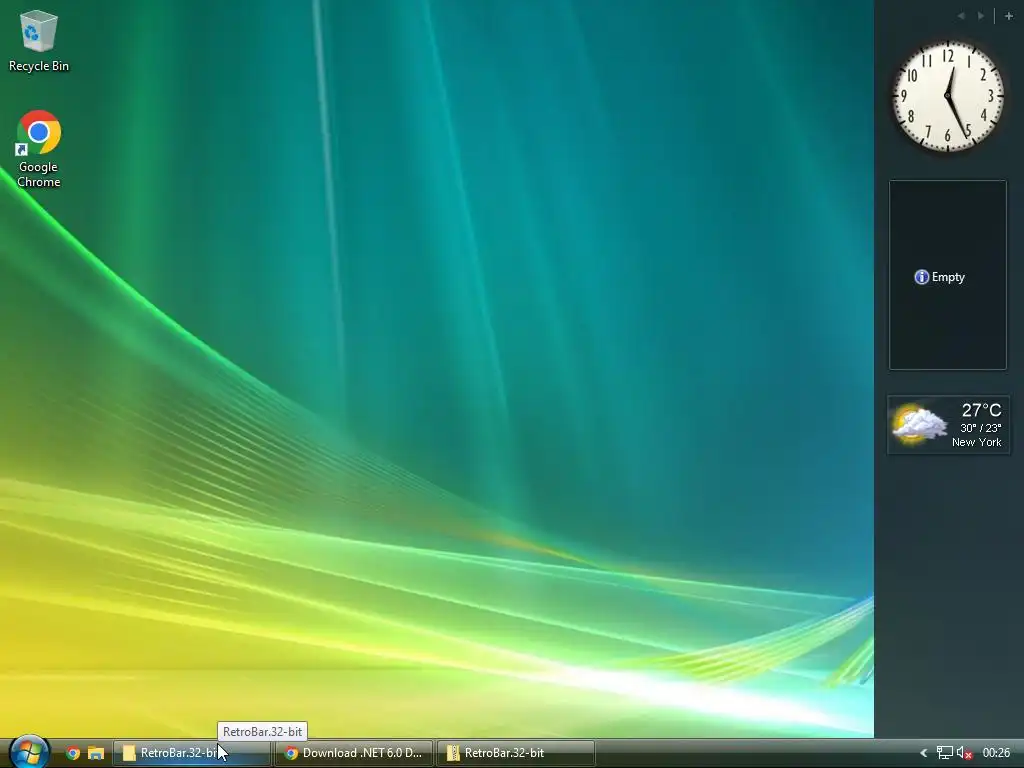Switch to the hovered RetroBar.32-bit folder taskbar button
This screenshot has height=768, width=1024.
coord(191,753)
